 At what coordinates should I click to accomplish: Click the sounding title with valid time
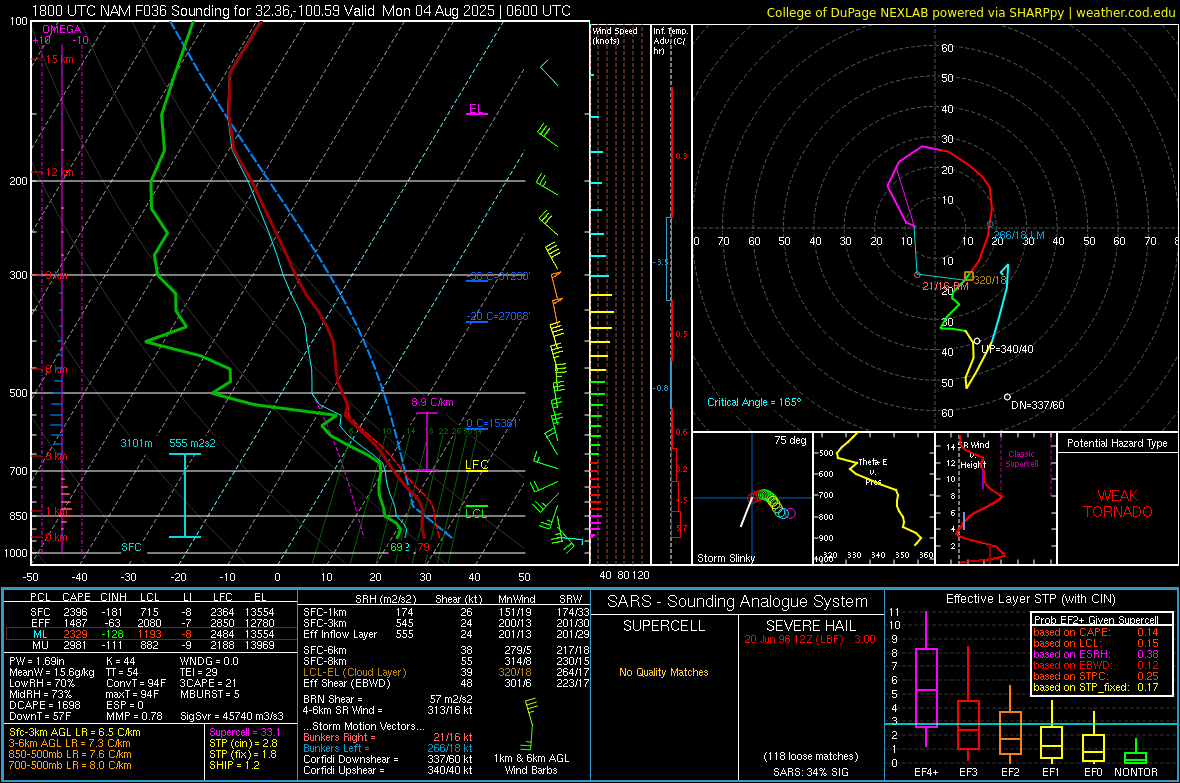tap(301, 11)
